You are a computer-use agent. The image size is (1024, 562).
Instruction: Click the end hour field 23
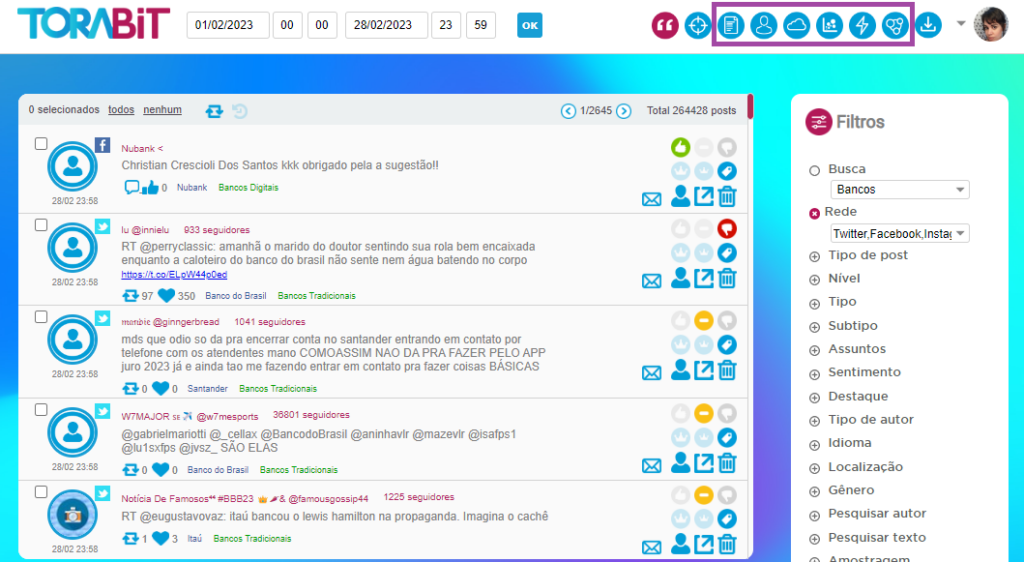tap(446, 25)
